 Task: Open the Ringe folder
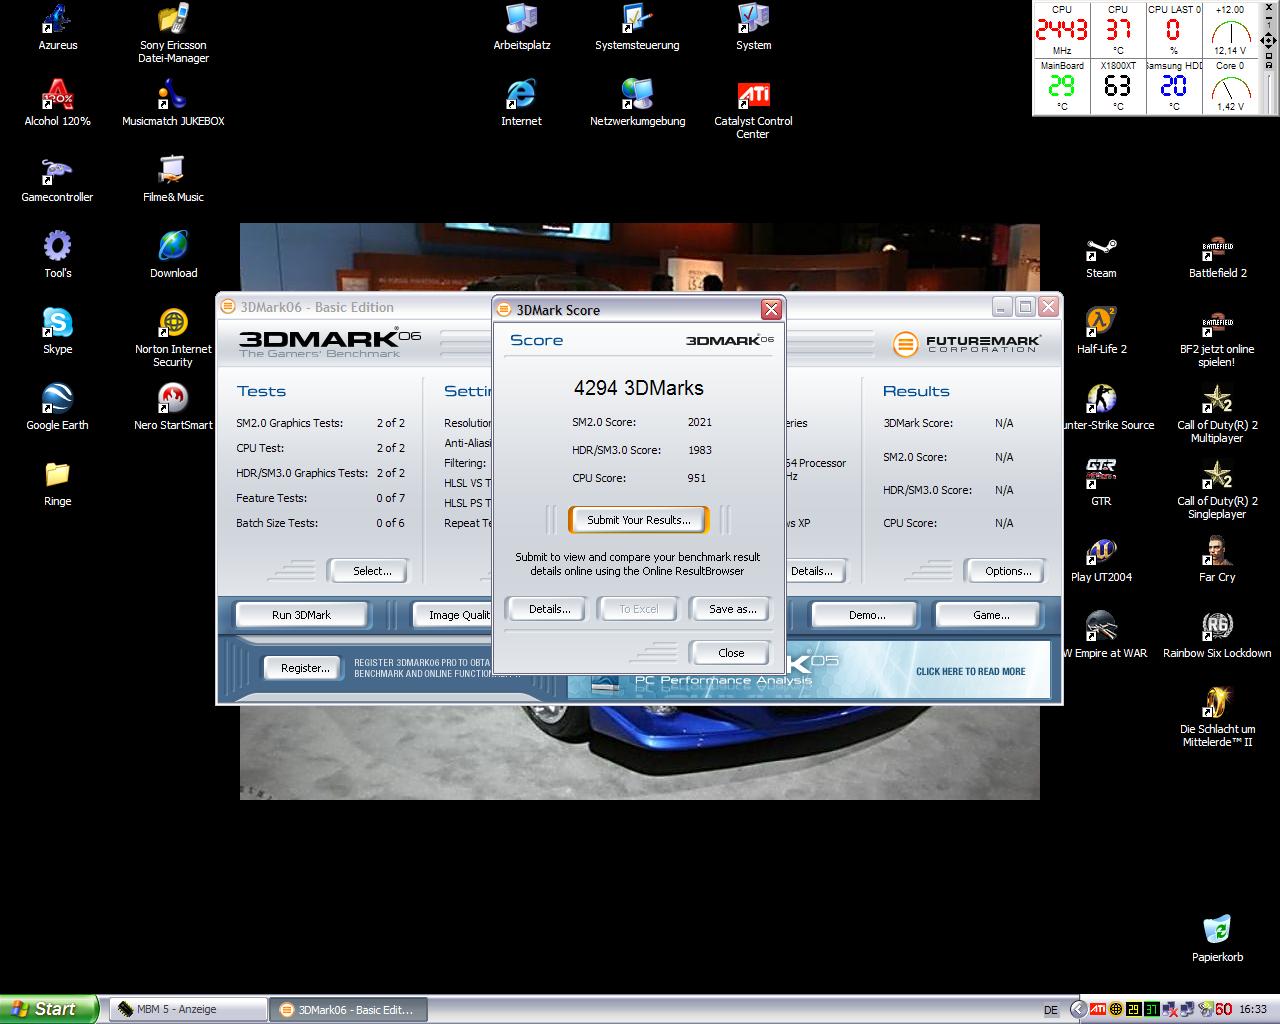point(57,483)
